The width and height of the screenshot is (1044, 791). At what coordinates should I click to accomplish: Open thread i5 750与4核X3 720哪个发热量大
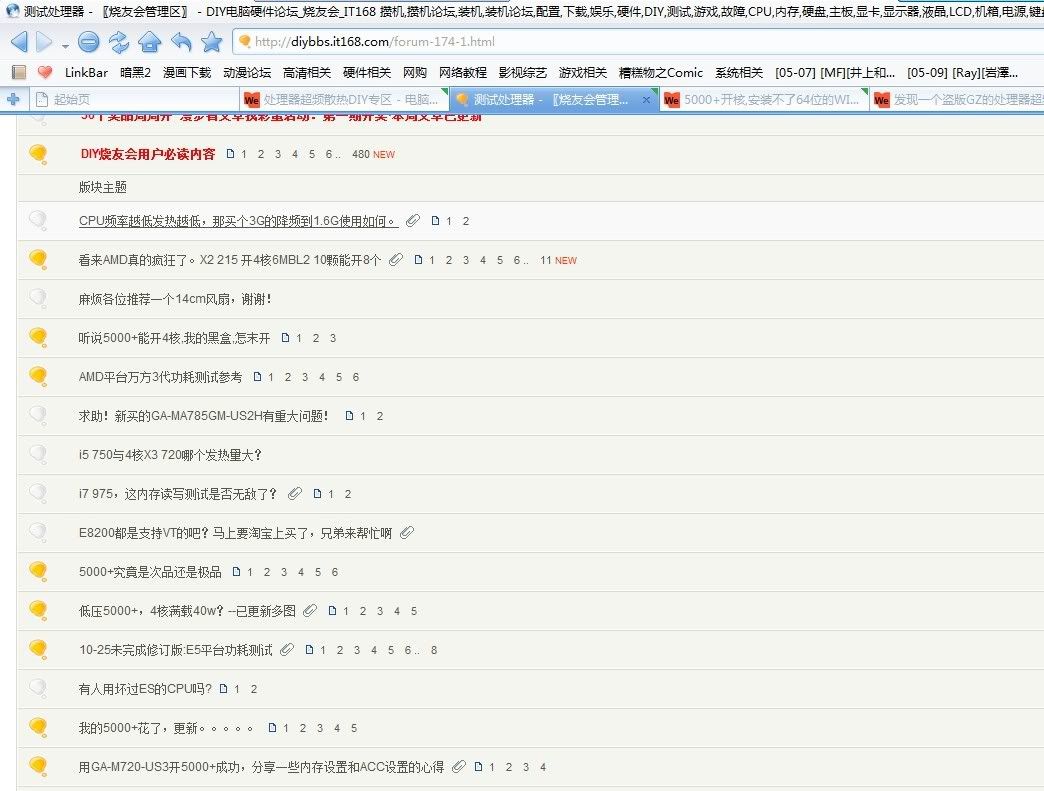[170, 455]
